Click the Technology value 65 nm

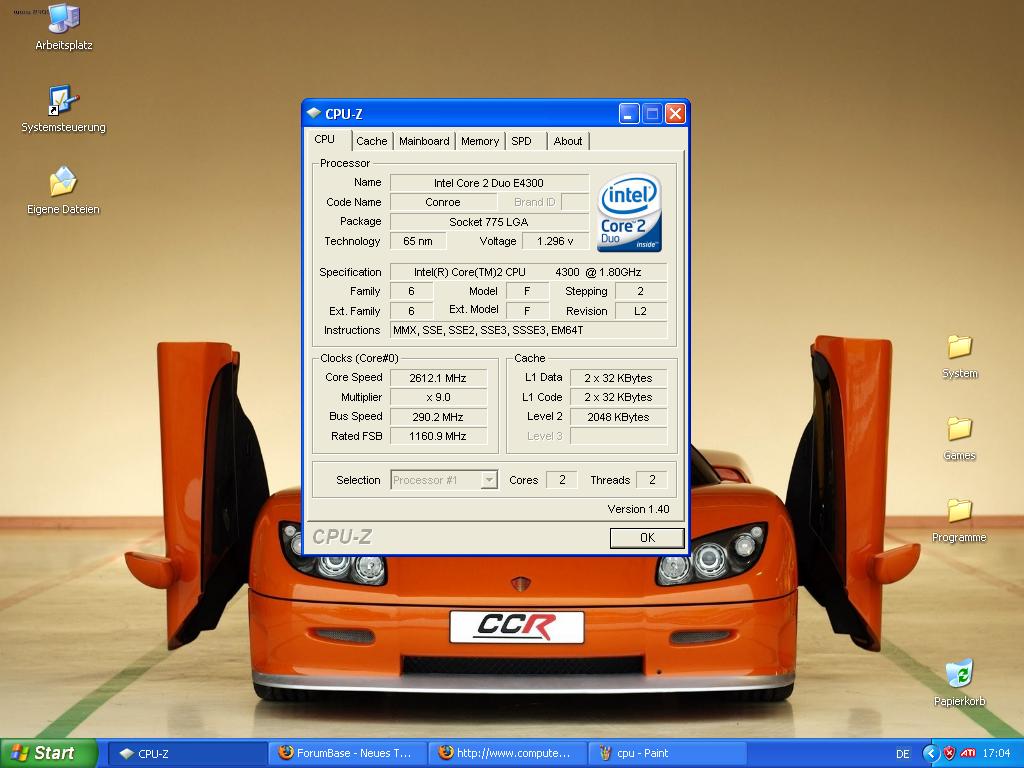[x=418, y=241]
